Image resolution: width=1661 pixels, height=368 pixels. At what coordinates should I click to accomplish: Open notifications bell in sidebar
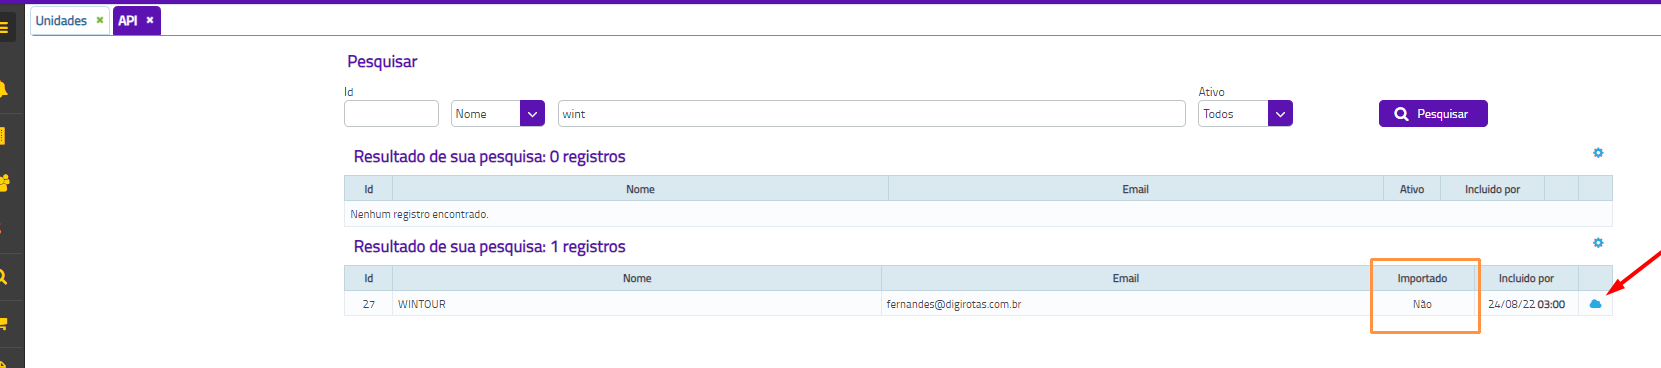4,90
